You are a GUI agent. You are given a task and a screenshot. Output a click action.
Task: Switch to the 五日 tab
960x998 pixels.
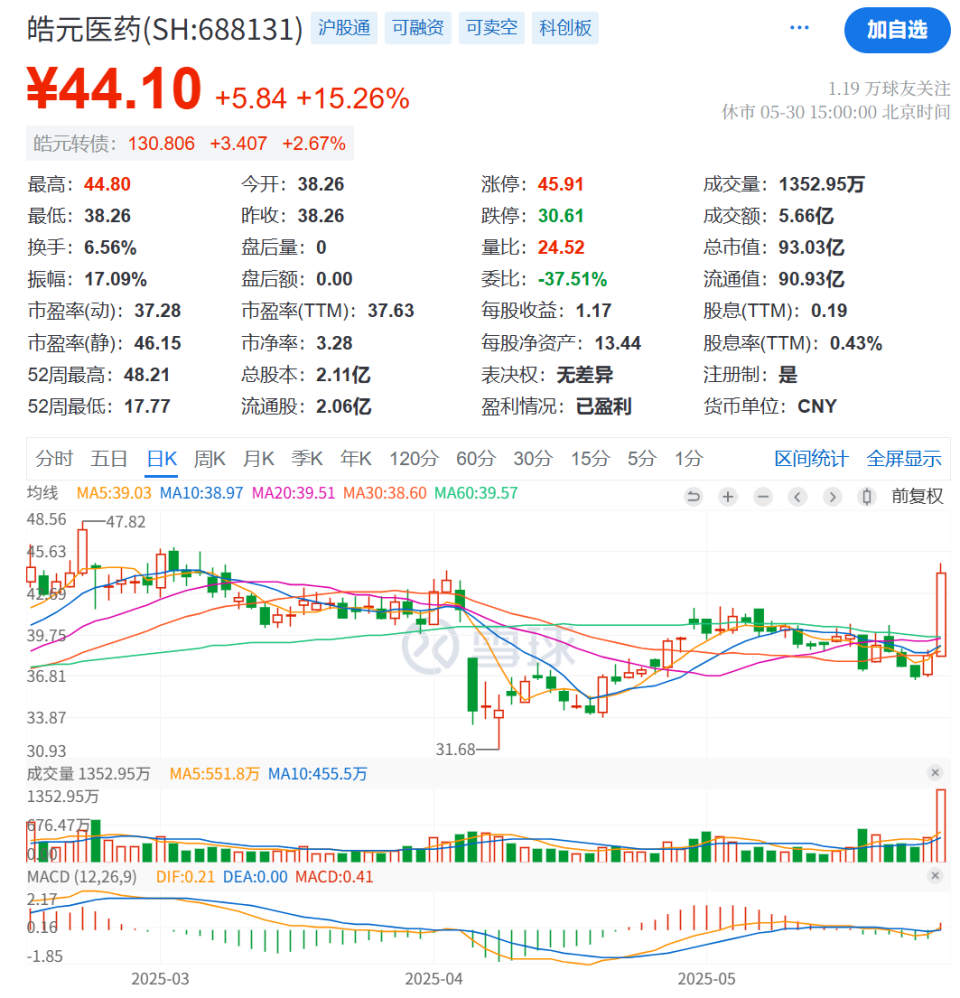(109, 458)
